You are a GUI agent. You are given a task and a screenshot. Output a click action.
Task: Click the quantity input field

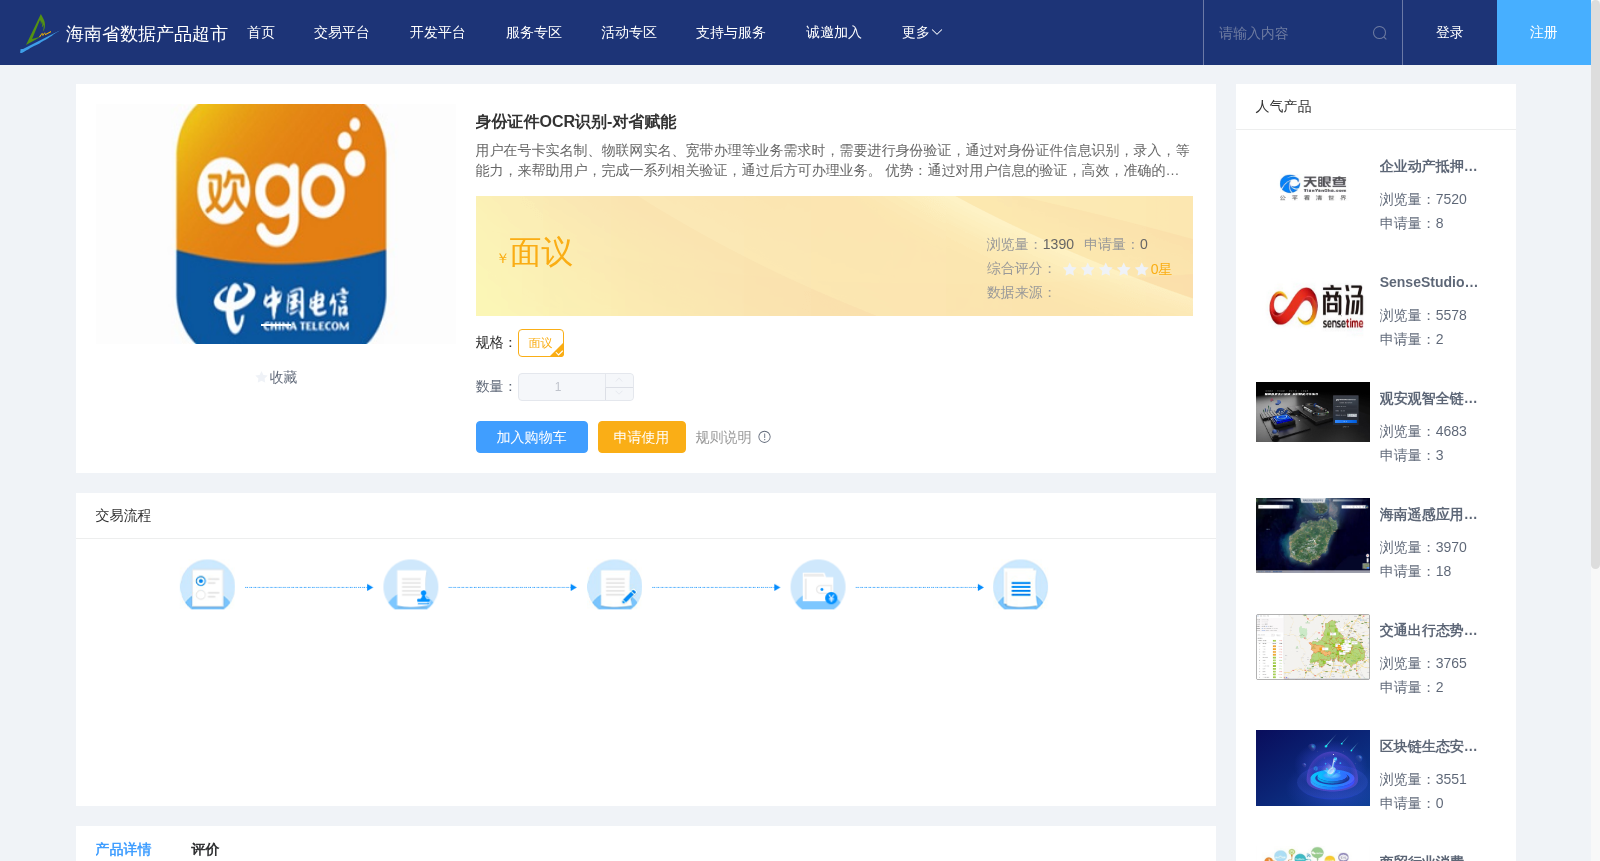pos(562,387)
